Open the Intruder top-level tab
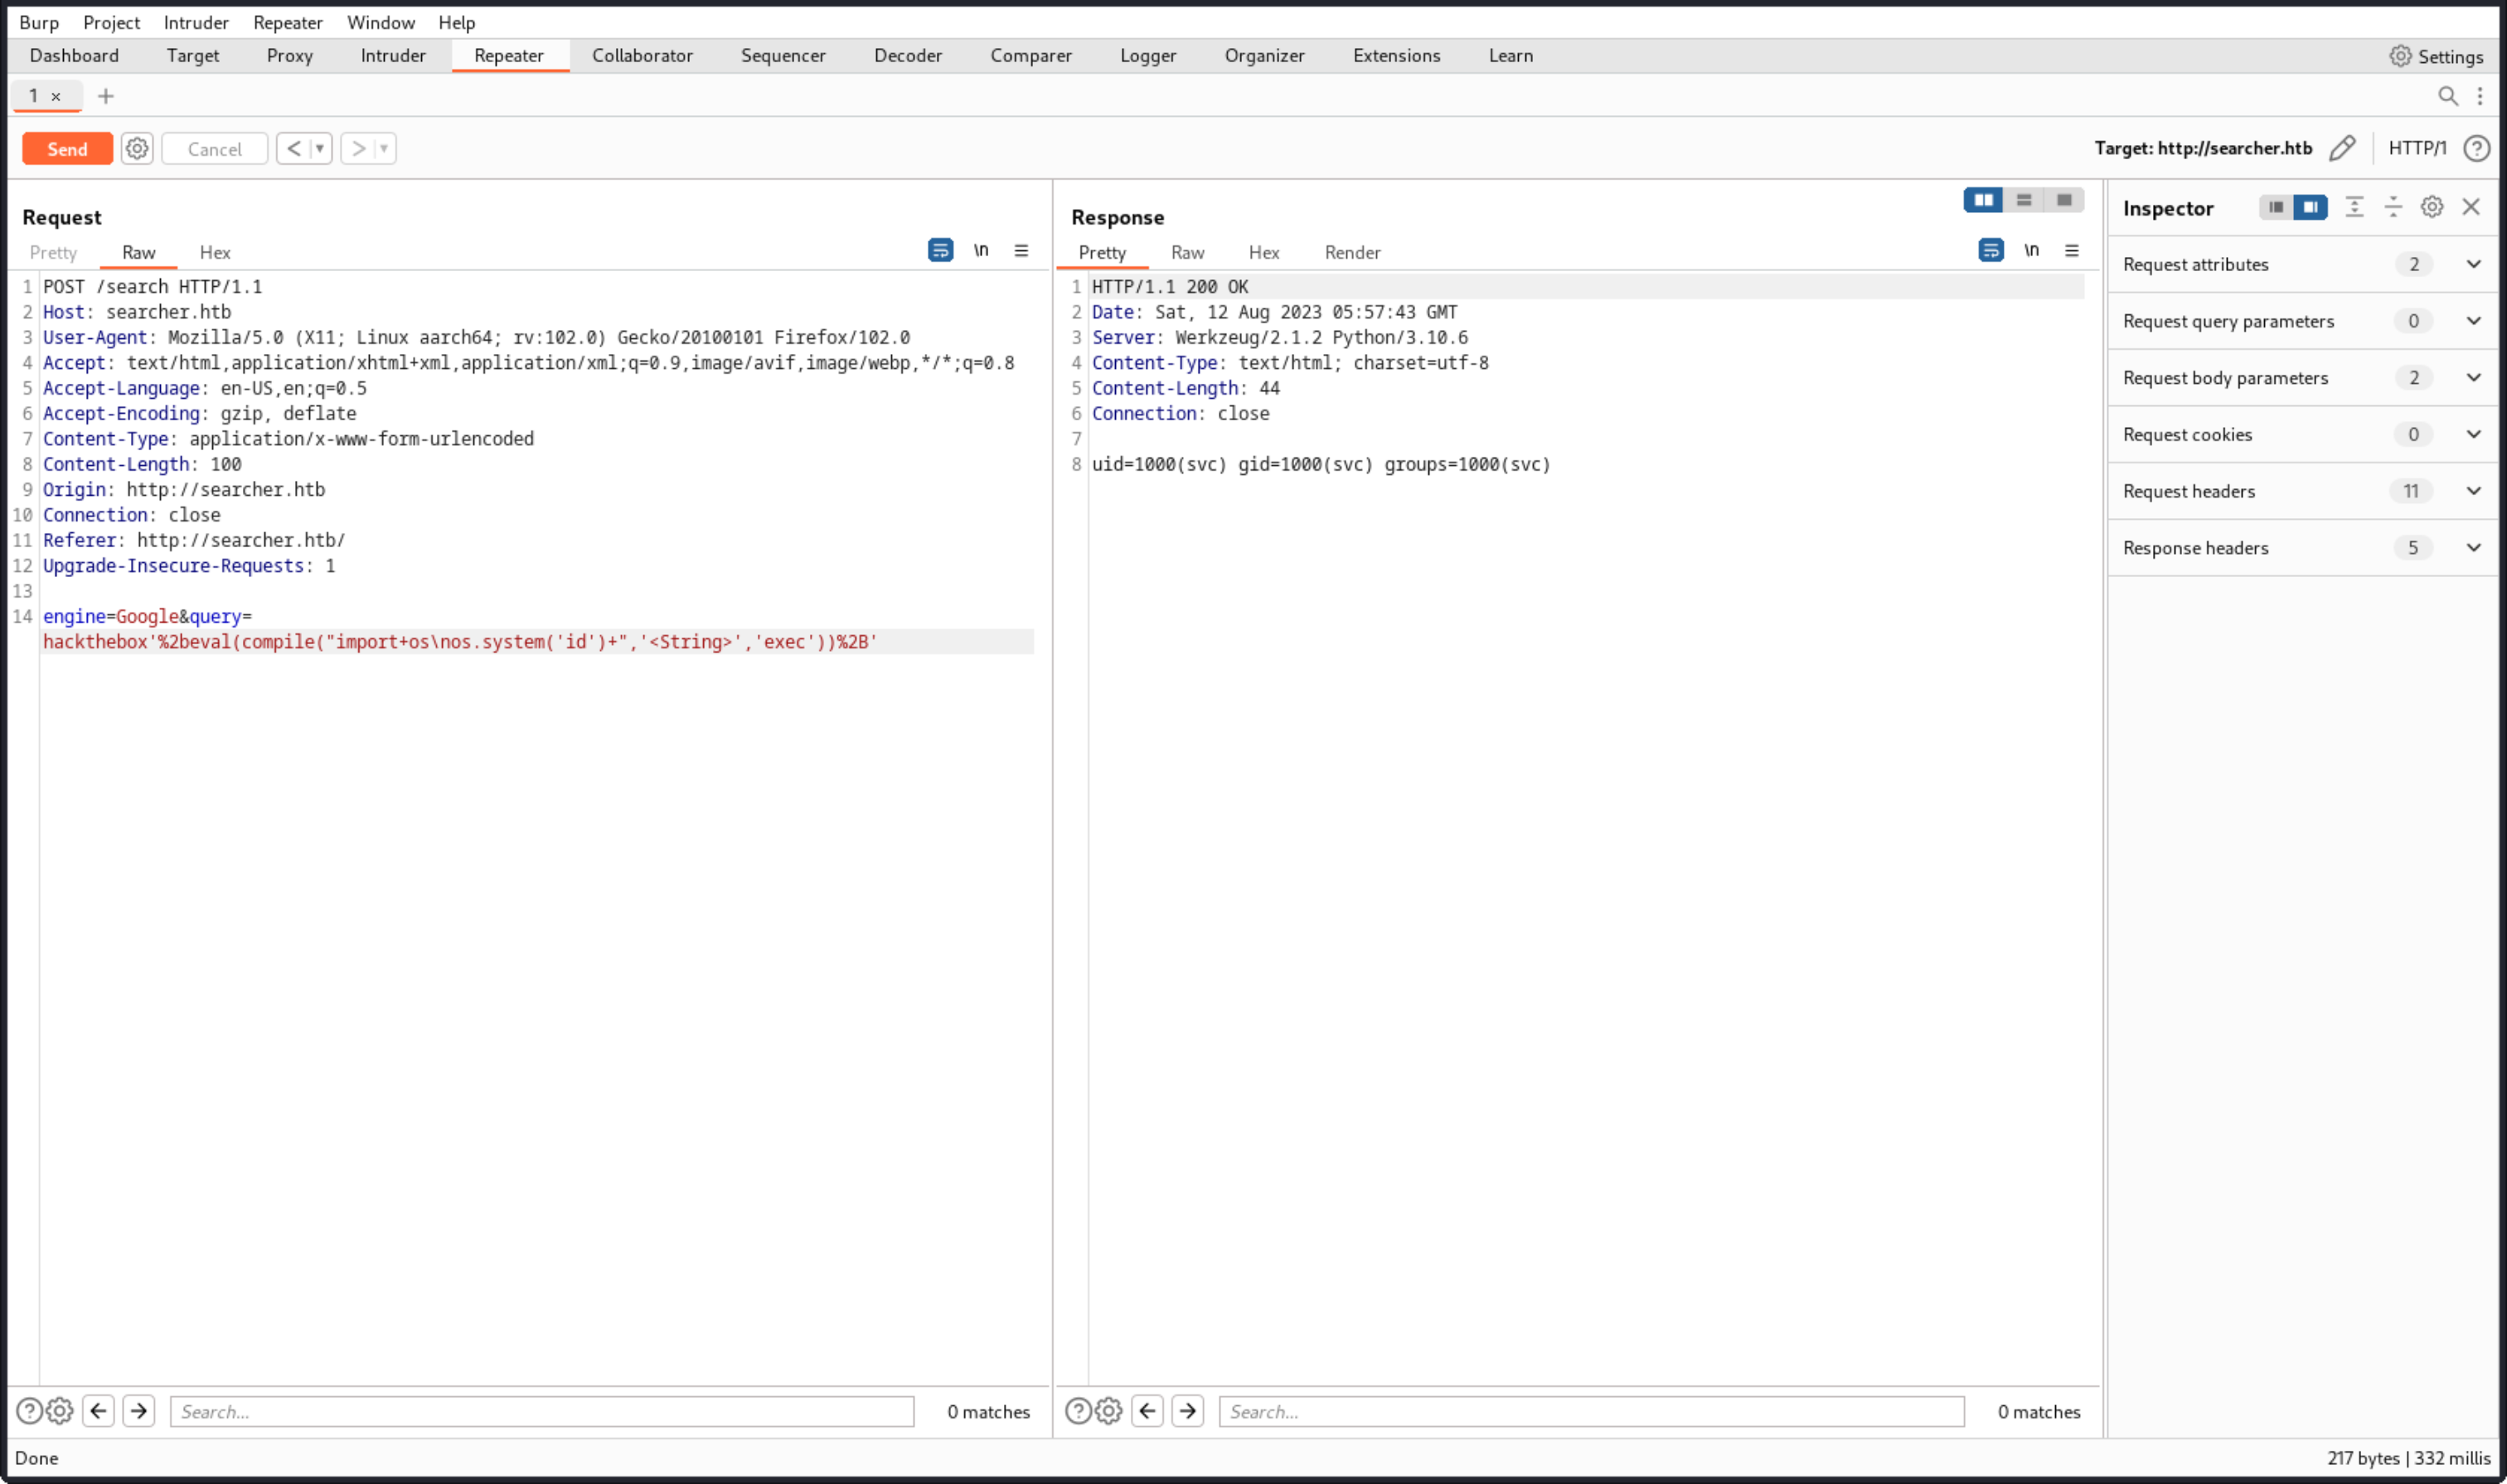Viewport: 2507px width, 1484px height. pyautogui.click(x=393, y=56)
